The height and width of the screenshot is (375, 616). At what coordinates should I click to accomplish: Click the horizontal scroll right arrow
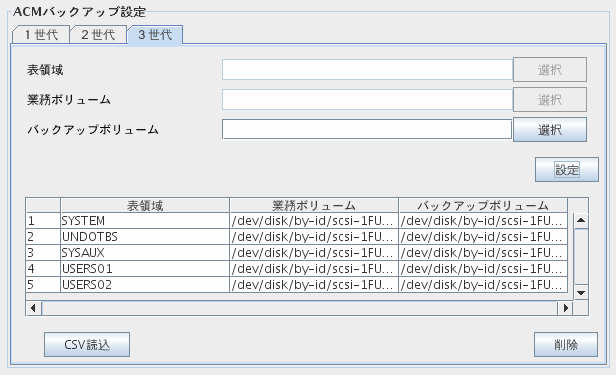[565, 308]
